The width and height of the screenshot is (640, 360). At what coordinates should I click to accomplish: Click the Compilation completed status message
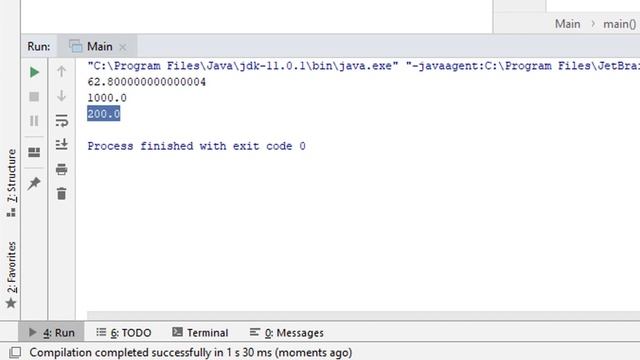pyautogui.click(x=191, y=352)
